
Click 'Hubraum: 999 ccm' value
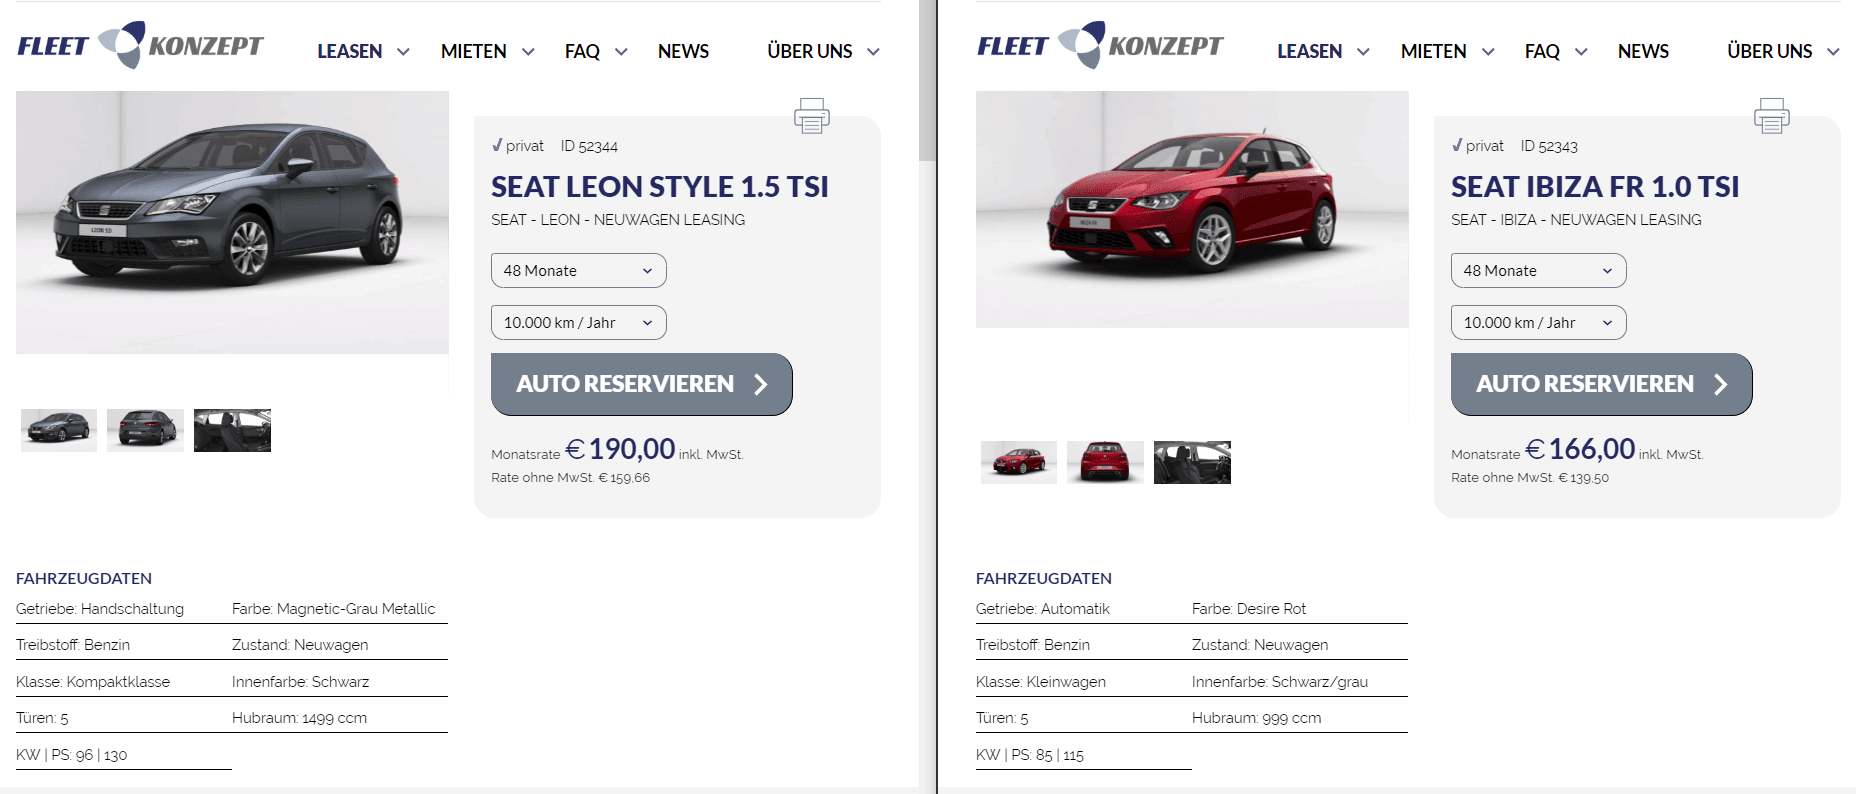(x=1256, y=718)
